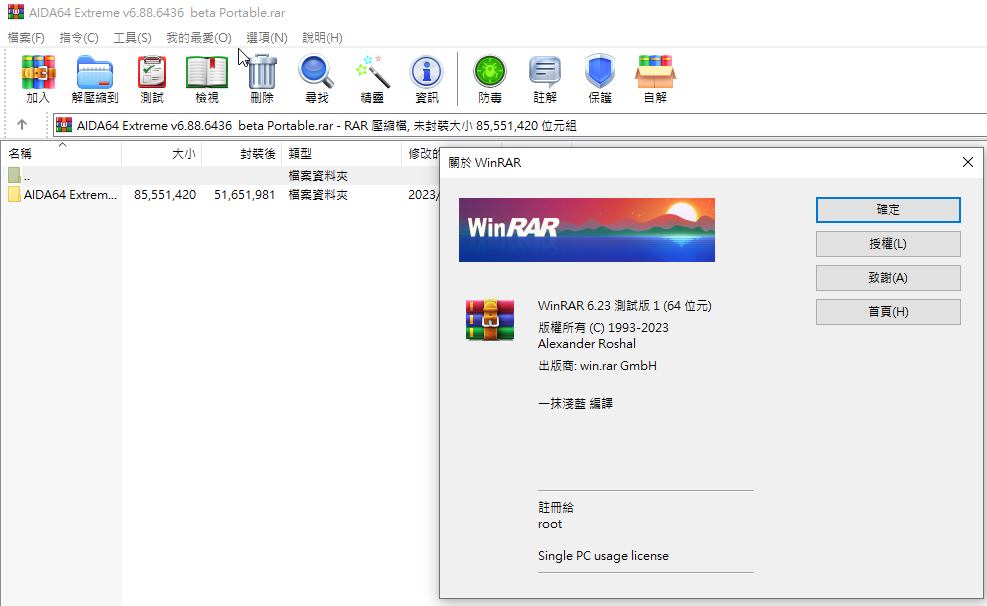Open the 我的最愛(O) menu

tap(199, 38)
